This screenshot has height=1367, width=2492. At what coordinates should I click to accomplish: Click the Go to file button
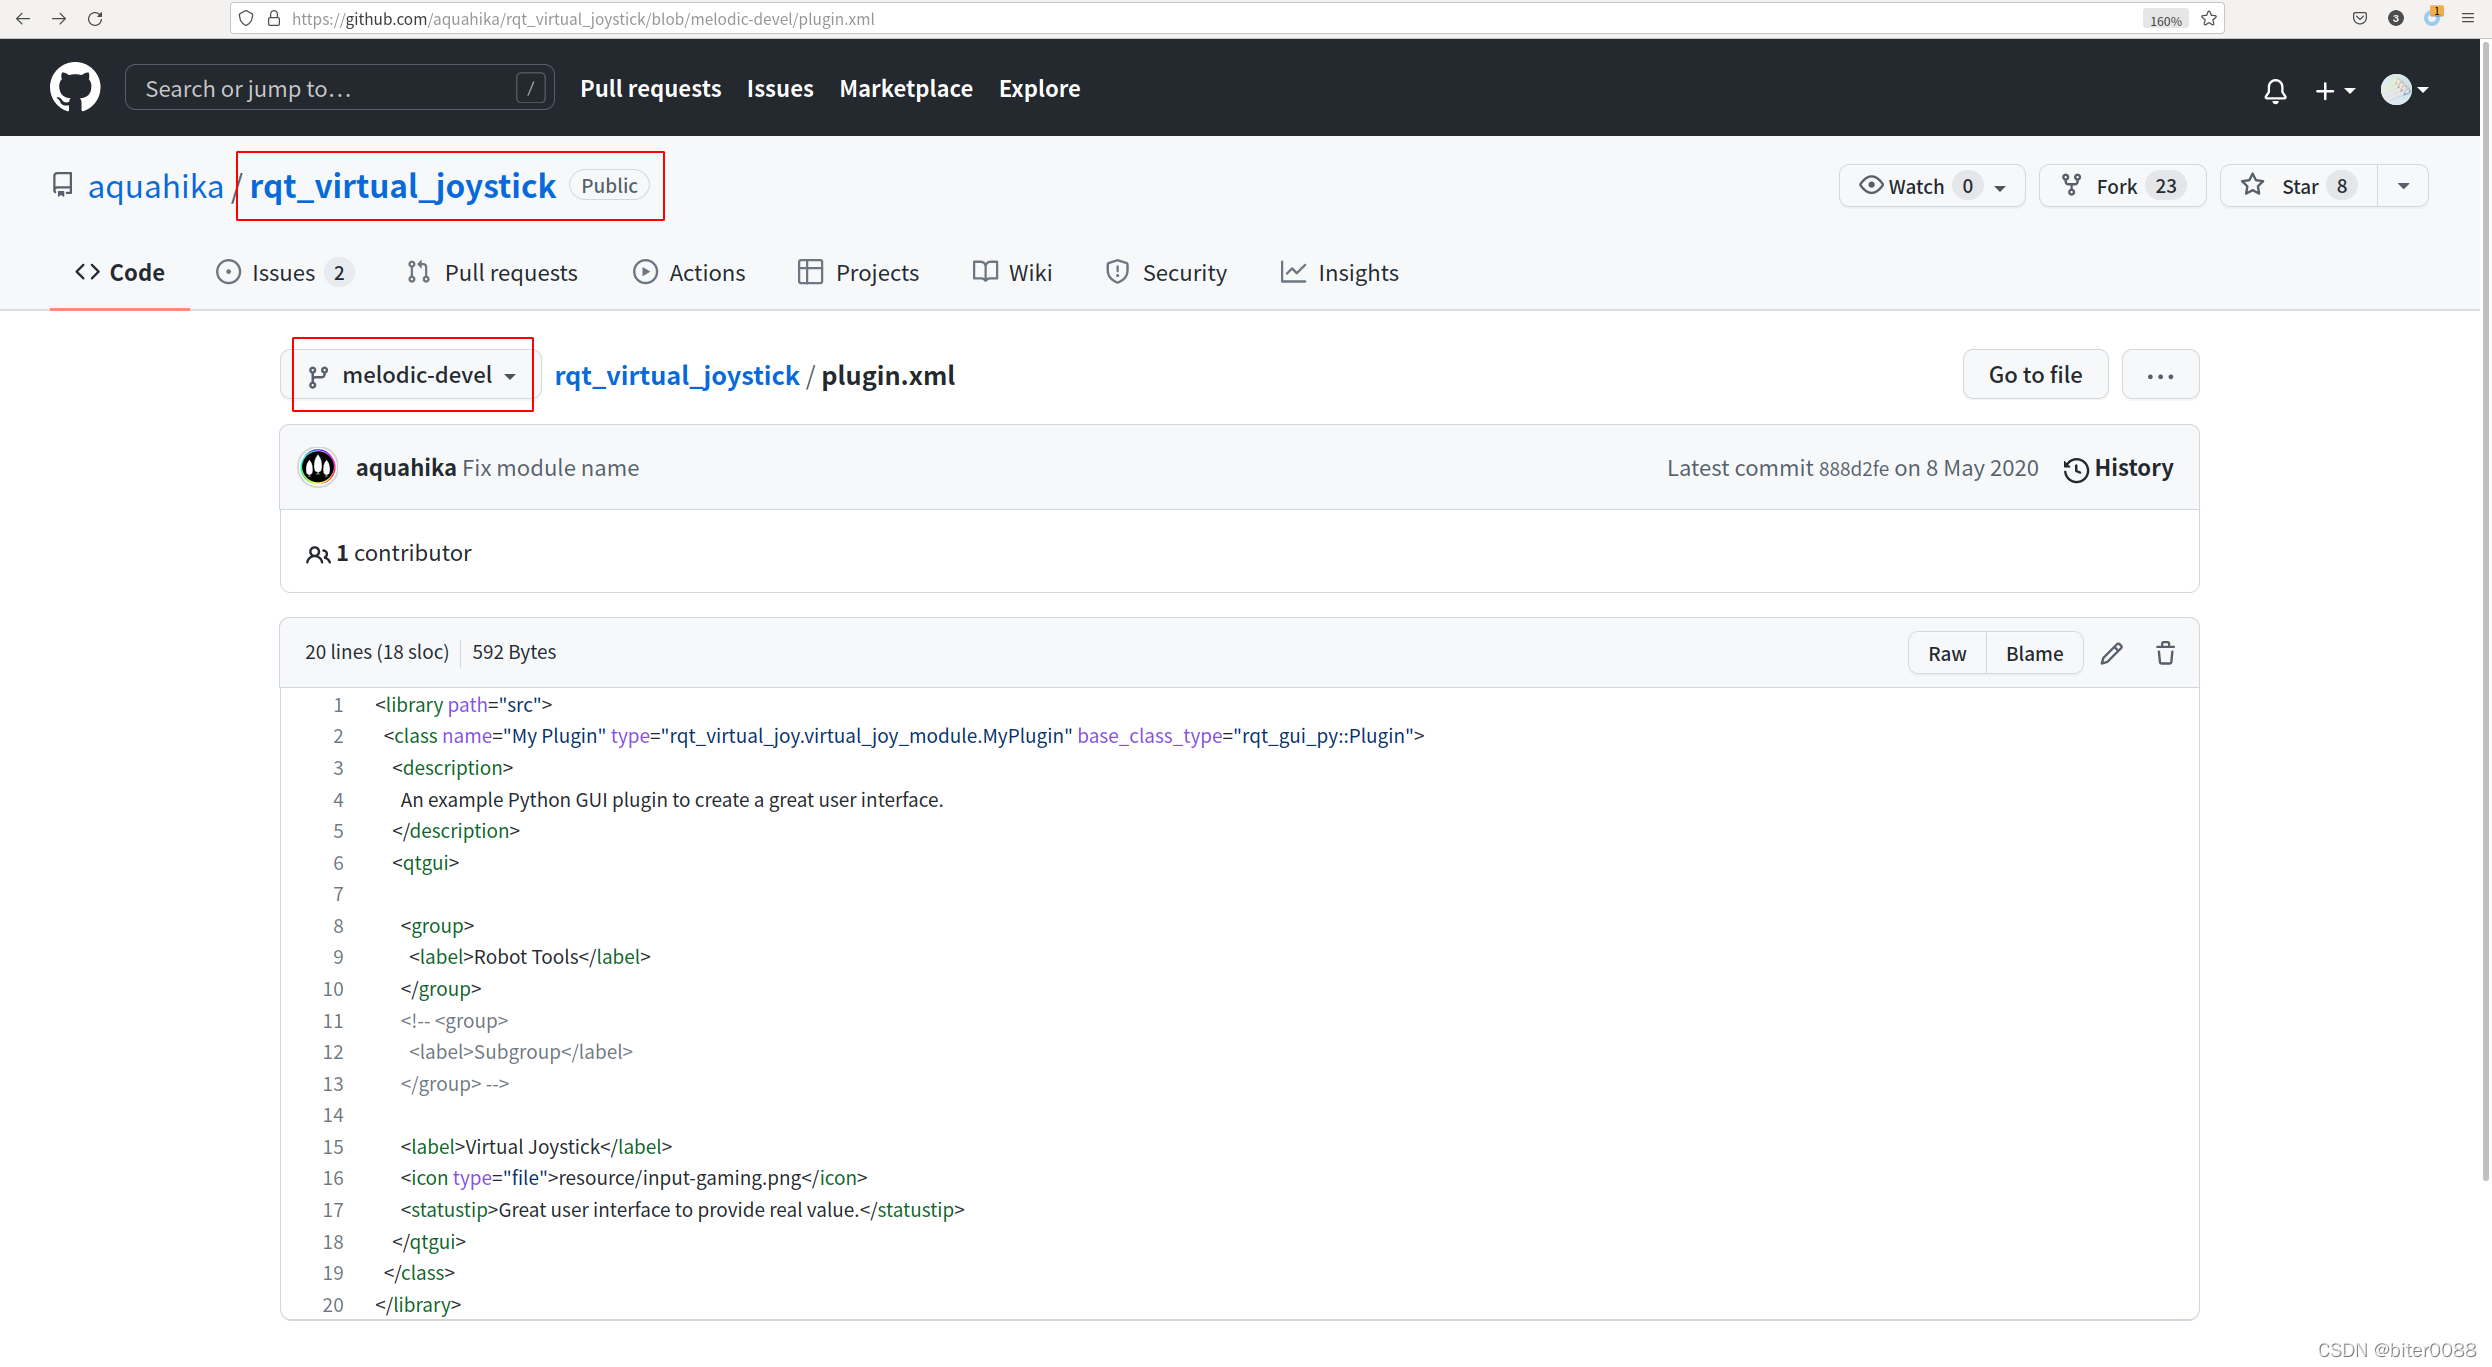pos(2034,374)
